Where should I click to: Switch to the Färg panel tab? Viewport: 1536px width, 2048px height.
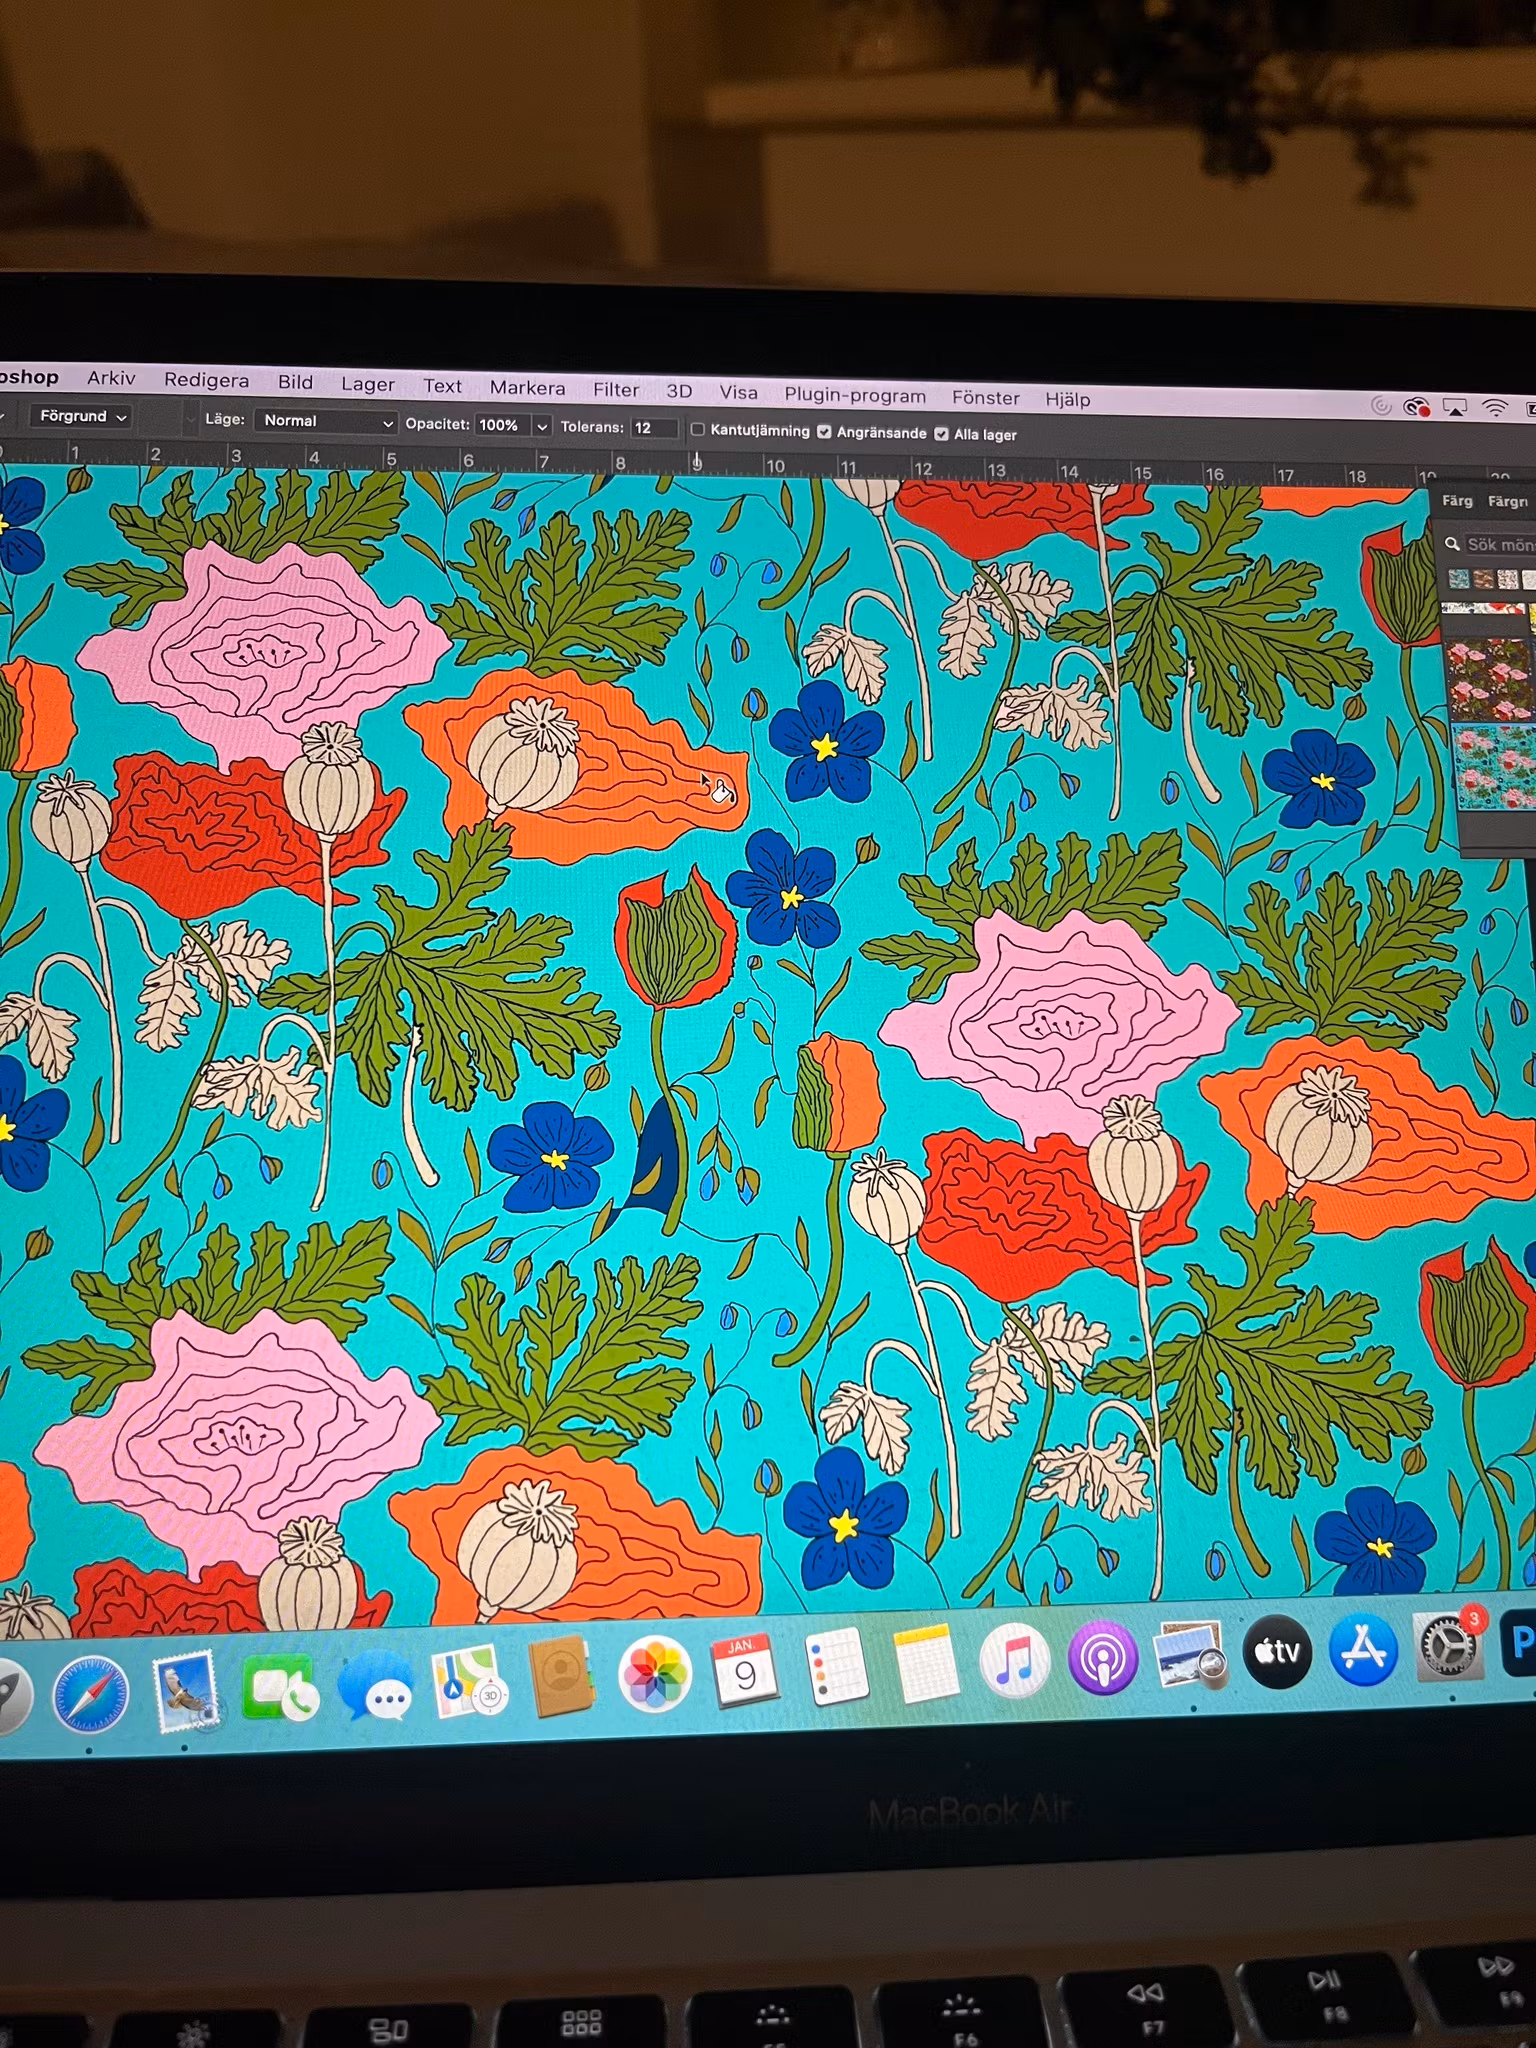coord(1456,500)
